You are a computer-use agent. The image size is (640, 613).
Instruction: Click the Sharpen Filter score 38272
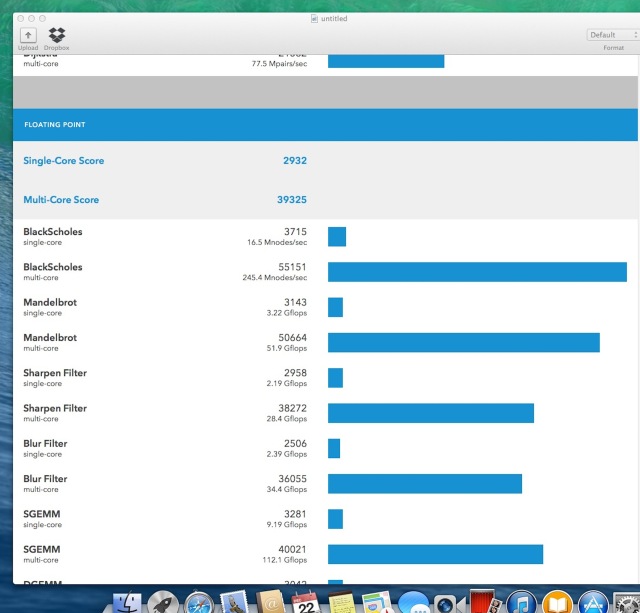pyautogui.click(x=292, y=408)
